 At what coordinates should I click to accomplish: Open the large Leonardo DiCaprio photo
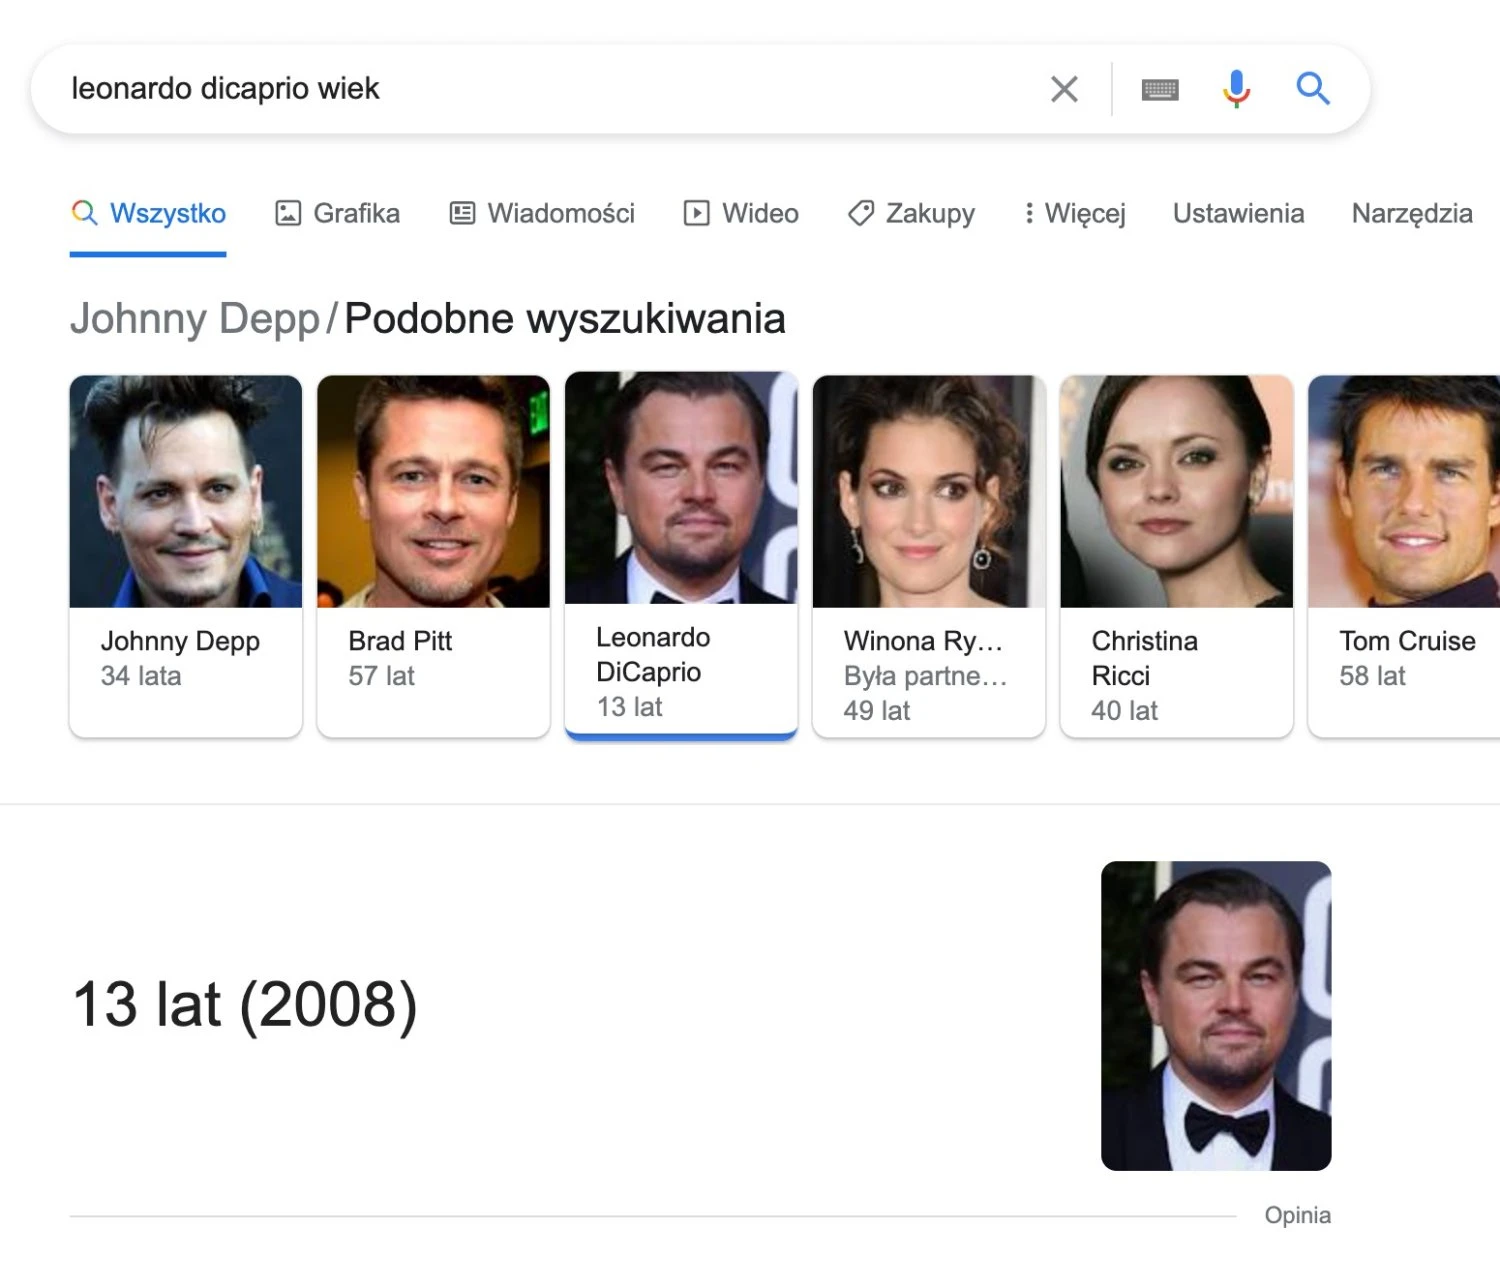coord(1216,1016)
